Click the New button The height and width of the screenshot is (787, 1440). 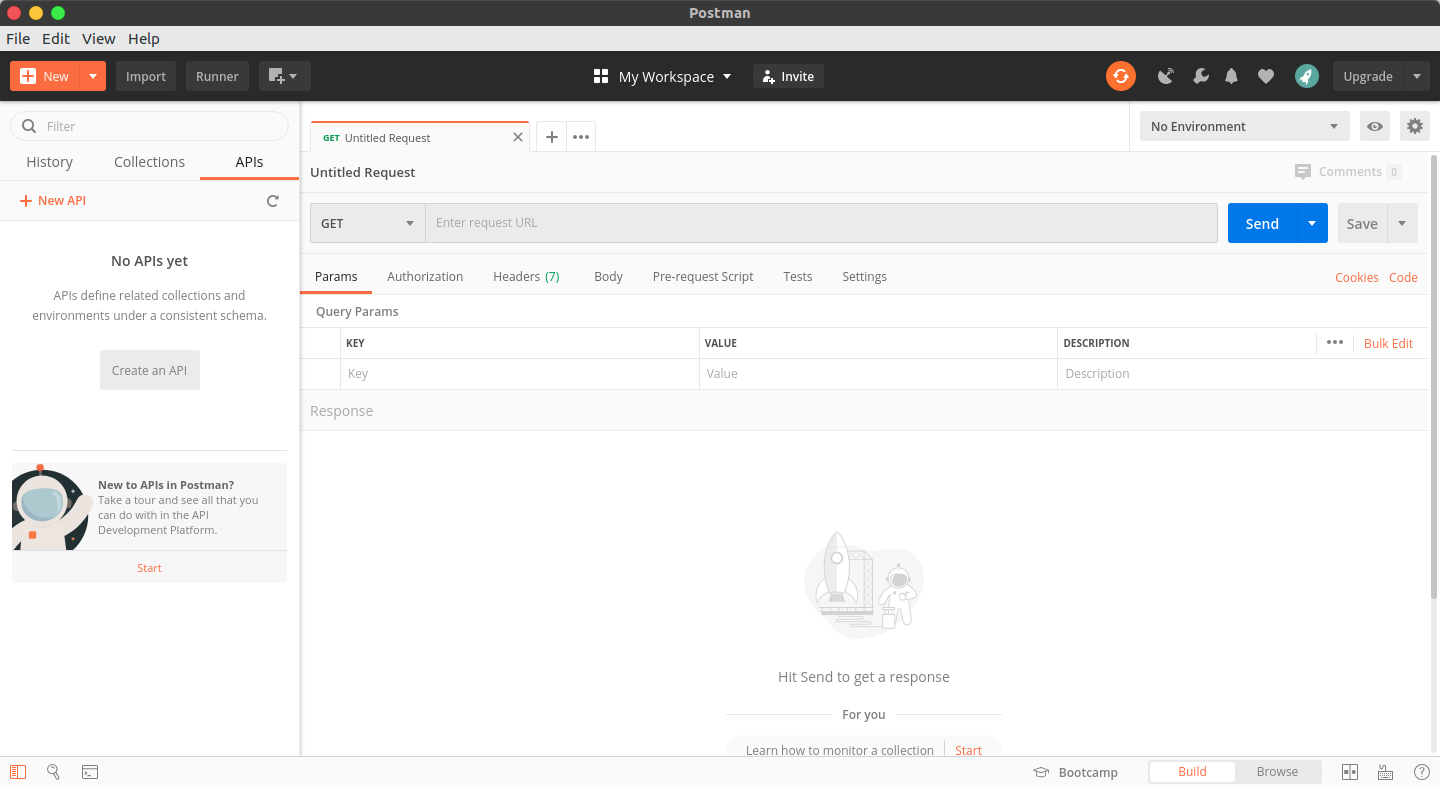pos(44,76)
